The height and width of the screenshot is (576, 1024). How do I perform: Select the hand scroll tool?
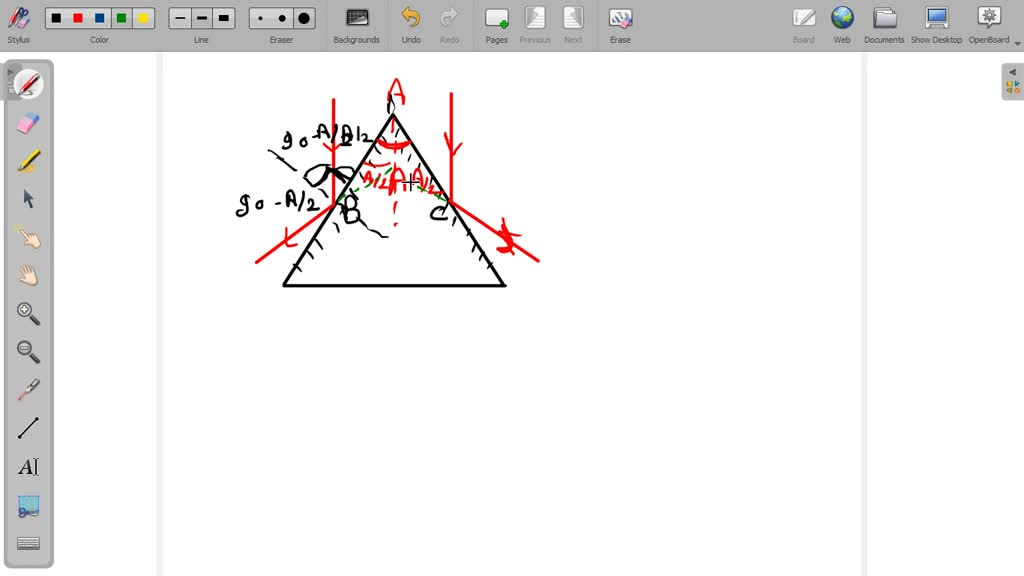[27, 275]
